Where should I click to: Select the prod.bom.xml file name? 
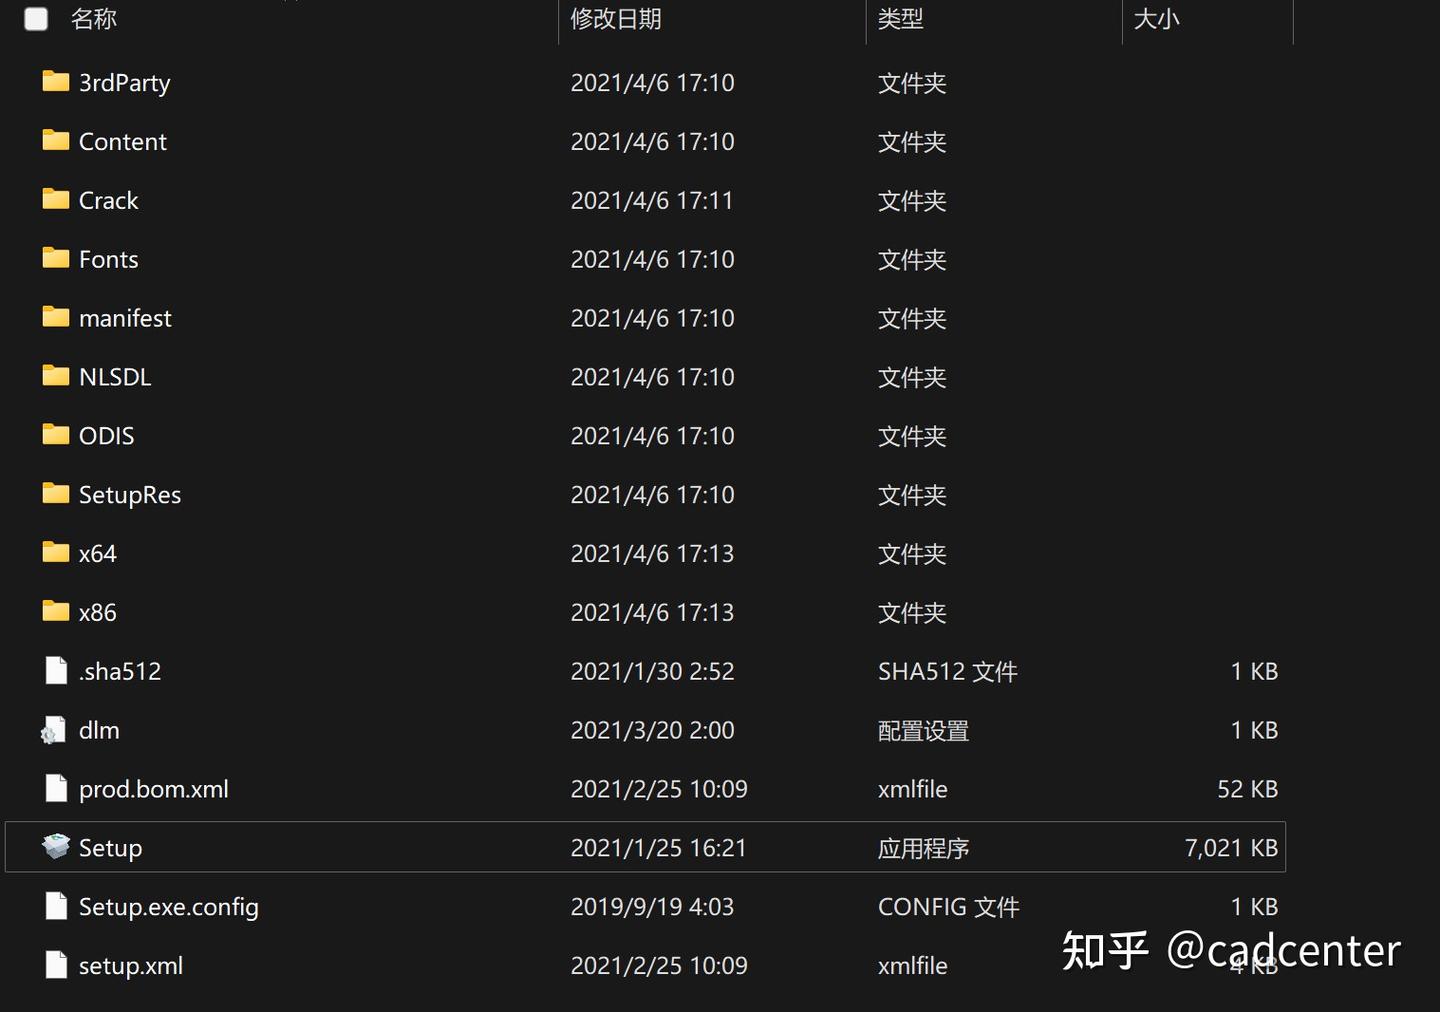(154, 790)
